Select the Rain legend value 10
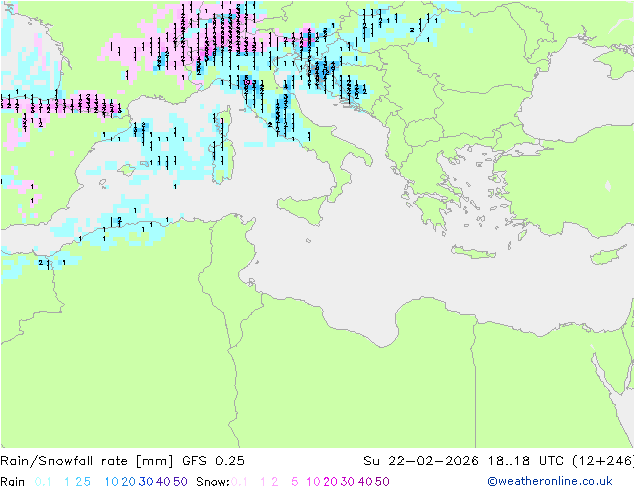Viewport: 634px width, 490px height. click(x=112, y=482)
